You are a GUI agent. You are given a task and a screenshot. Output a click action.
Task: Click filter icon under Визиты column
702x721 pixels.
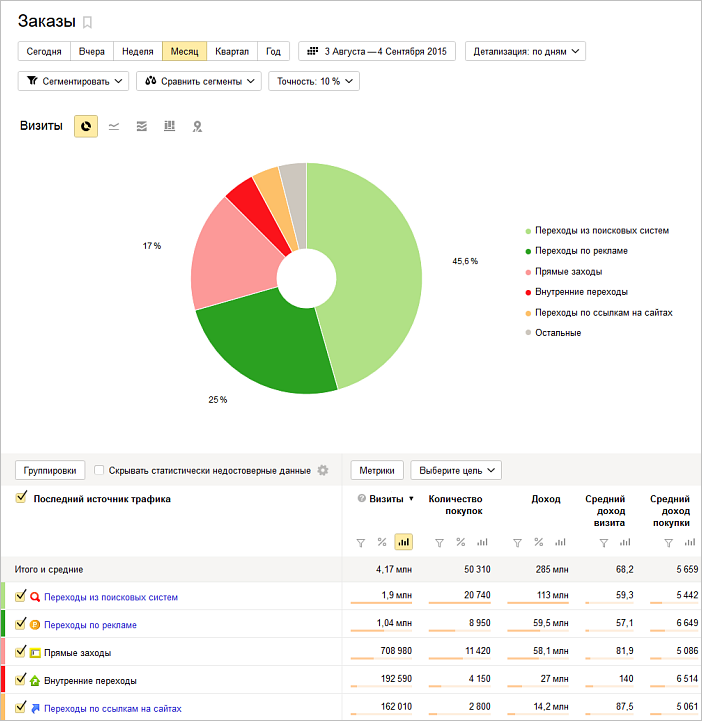[x=361, y=542]
